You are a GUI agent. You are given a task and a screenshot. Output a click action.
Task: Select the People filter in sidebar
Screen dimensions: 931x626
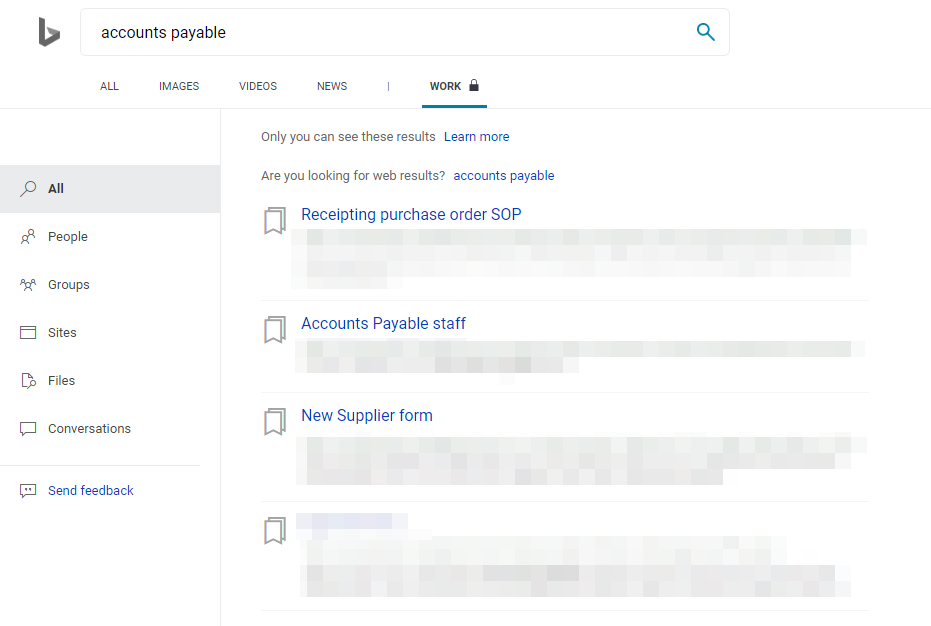pyautogui.click(x=68, y=237)
